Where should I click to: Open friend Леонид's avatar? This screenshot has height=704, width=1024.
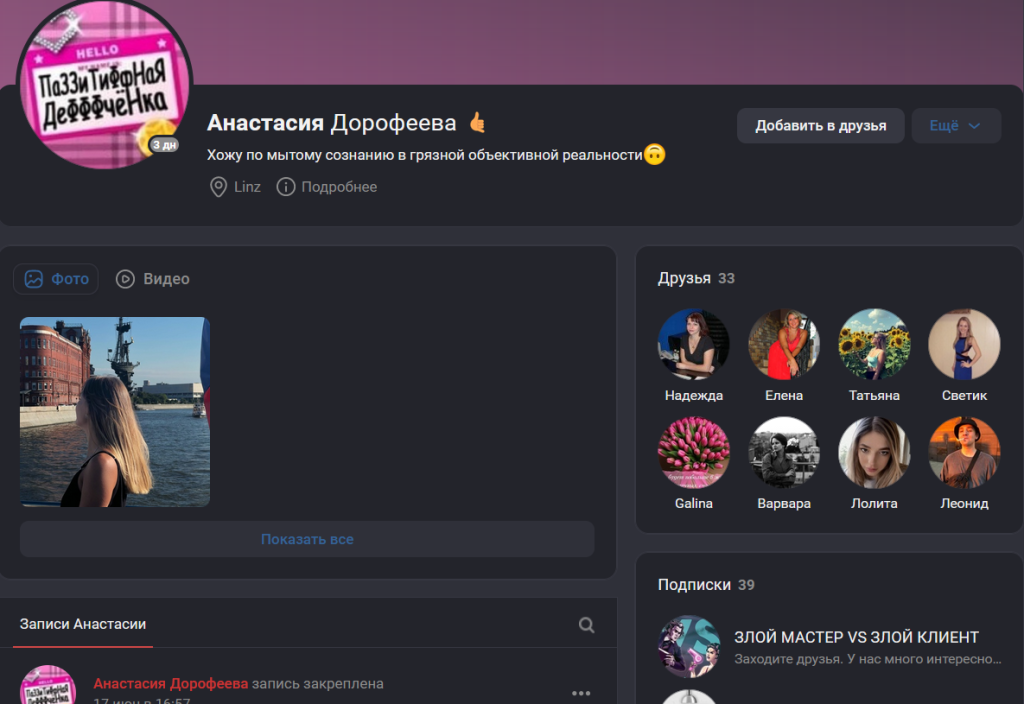point(964,453)
